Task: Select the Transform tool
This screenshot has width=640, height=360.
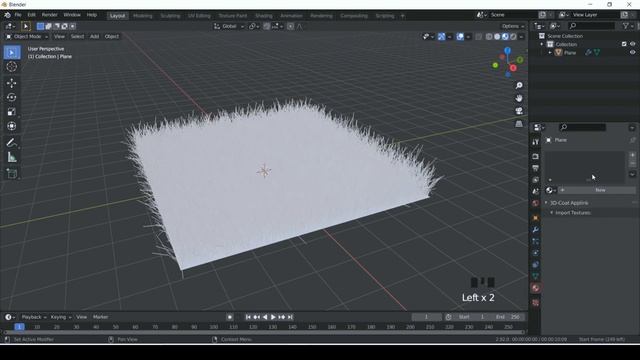Action: (x=12, y=126)
